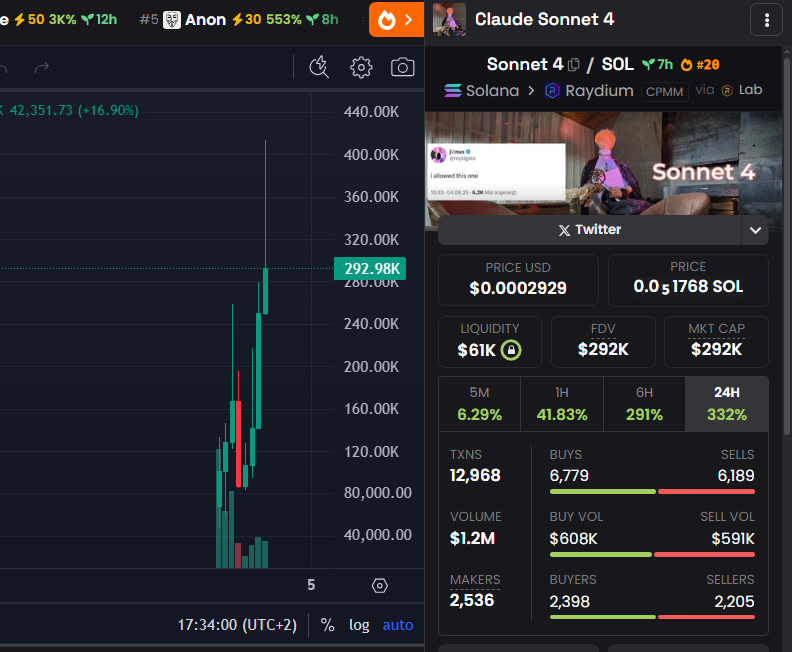
Task: Click the SELL VOL $591K value
Action: (x=732, y=538)
